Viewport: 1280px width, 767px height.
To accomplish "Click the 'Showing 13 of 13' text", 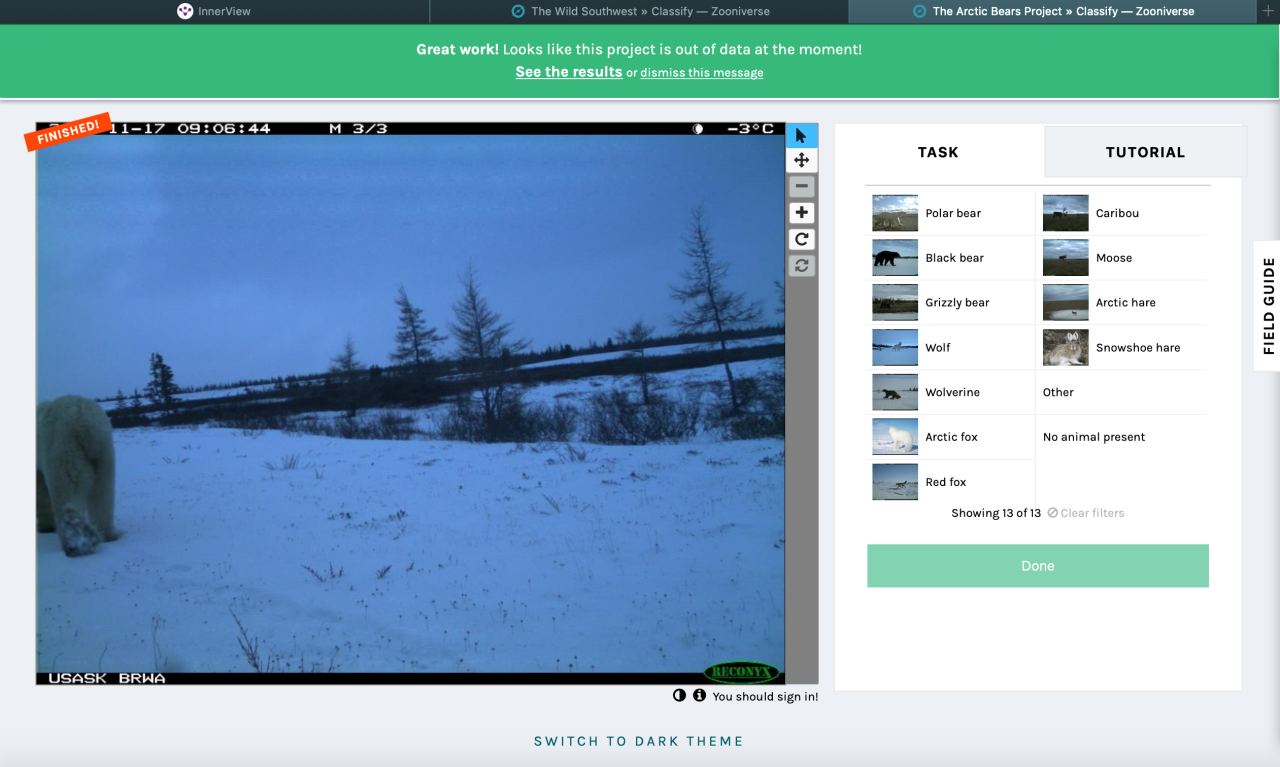I will (x=996, y=513).
